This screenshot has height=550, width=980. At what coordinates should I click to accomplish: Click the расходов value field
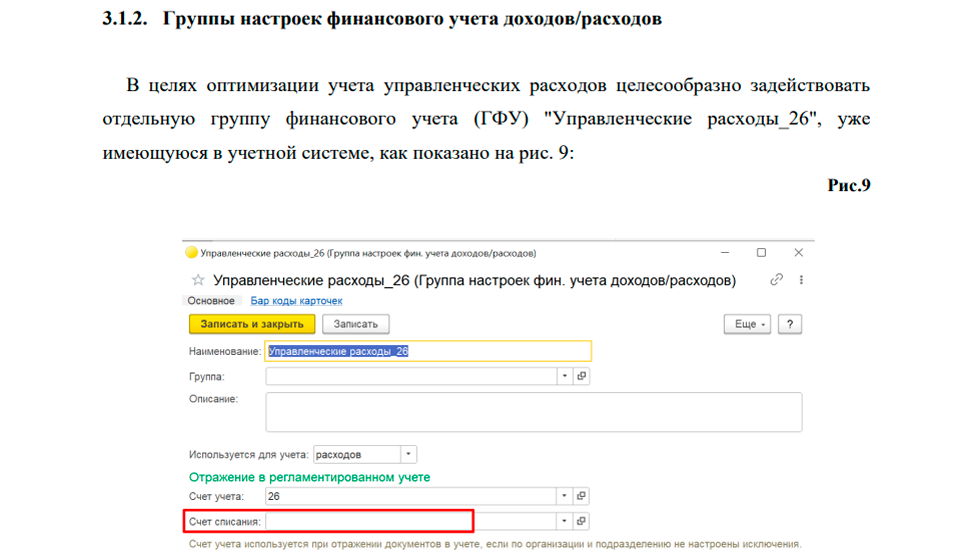pos(357,454)
